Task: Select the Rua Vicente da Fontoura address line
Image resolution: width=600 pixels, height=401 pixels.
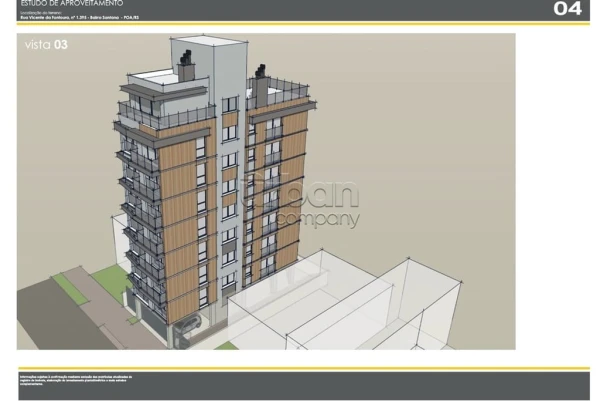Action: (x=80, y=18)
